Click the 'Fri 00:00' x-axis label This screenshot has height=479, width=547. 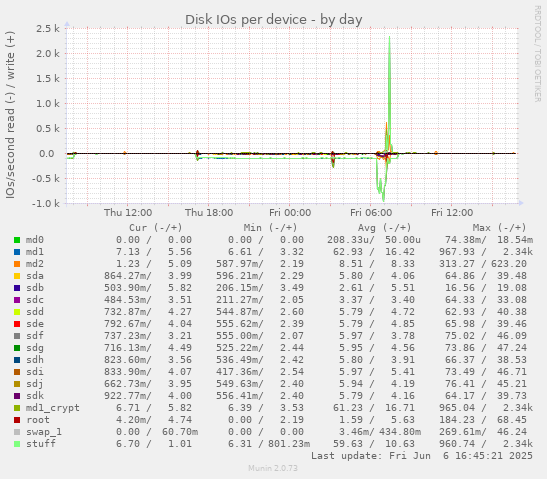[290, 212]
